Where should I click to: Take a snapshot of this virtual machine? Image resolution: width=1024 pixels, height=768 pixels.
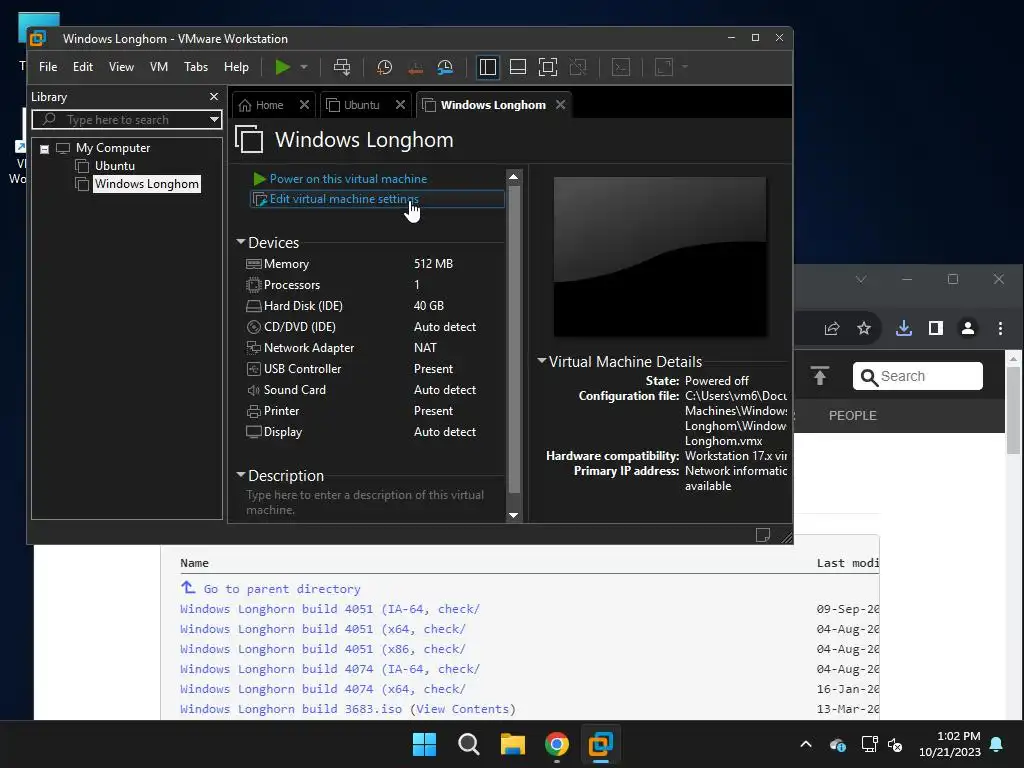point(384,67)
